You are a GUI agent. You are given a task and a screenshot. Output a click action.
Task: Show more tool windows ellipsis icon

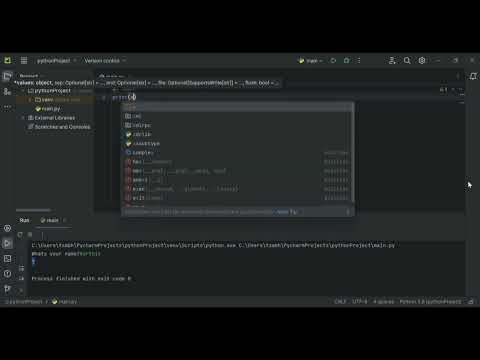tap(7, 107)
